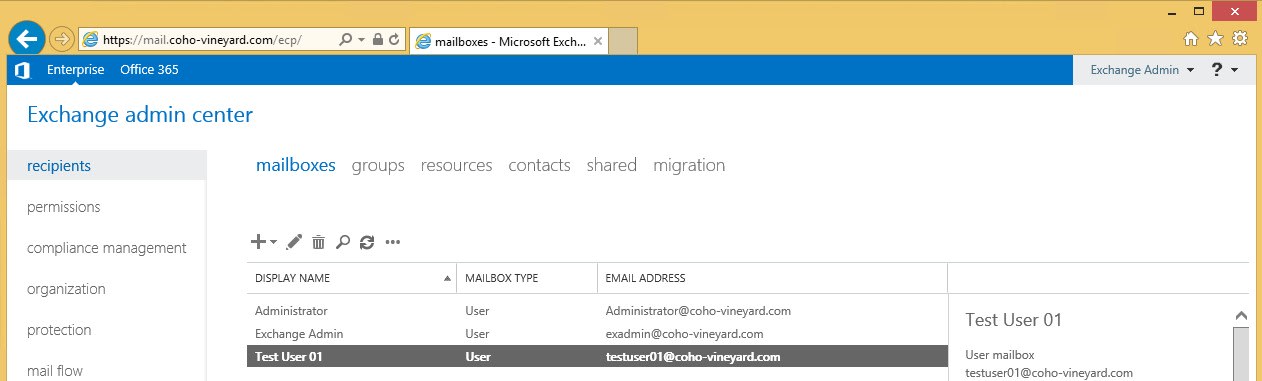Select the mailboxes - Microsoft Exchange browser tab
The width and height of the screenshot is (1262, 381).
(x=509, y=41)
